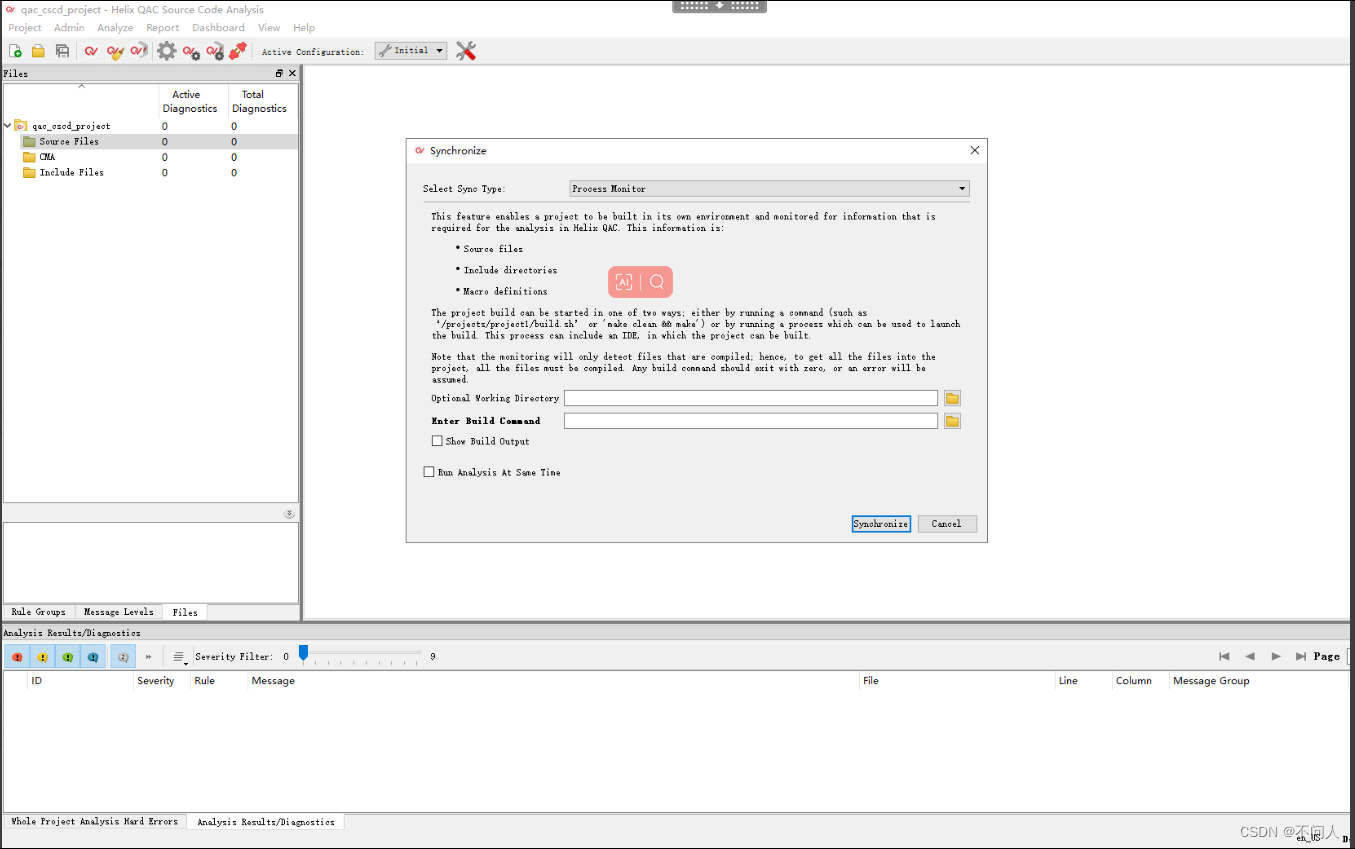Click the double-chevron expander below Files tree
Image resolution: width=1355 pixels, height=849 pixels.
pyautogui.click(x=289, y=513)
